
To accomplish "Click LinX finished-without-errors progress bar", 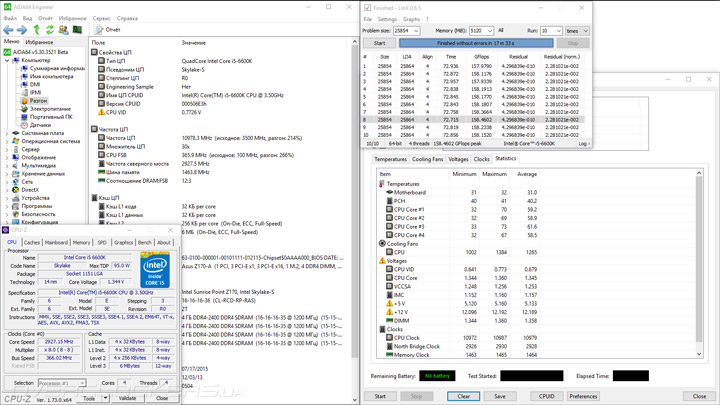I will click(476, 43).
